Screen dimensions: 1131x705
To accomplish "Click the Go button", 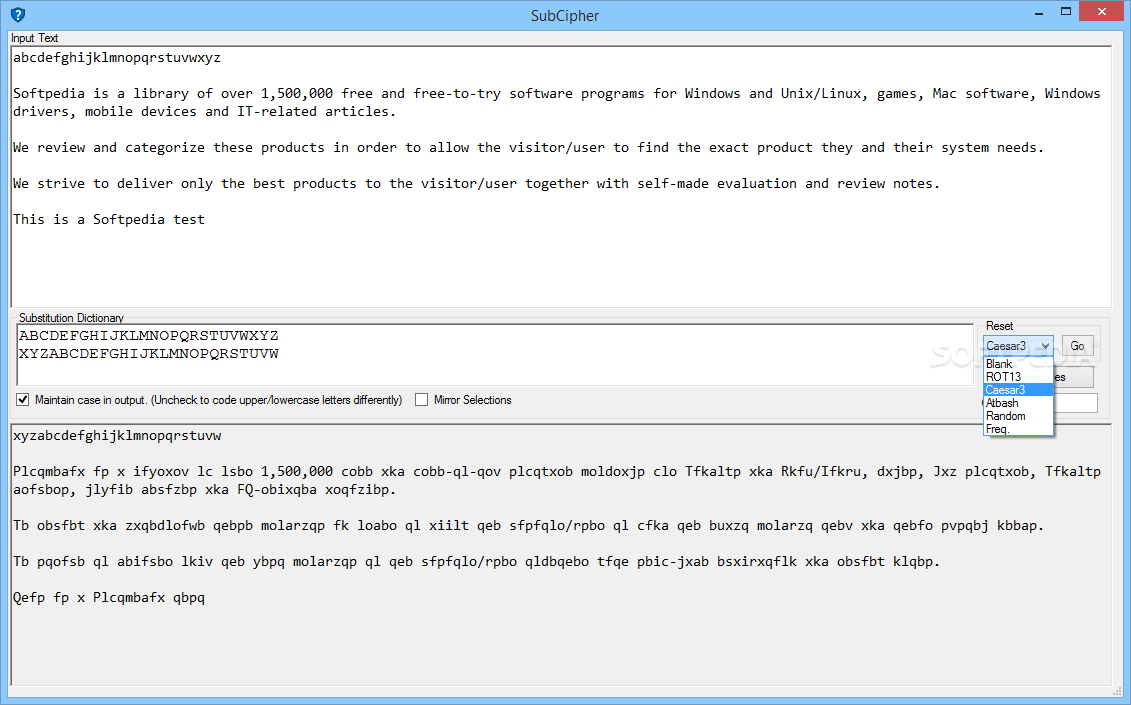I will 1078,346.
